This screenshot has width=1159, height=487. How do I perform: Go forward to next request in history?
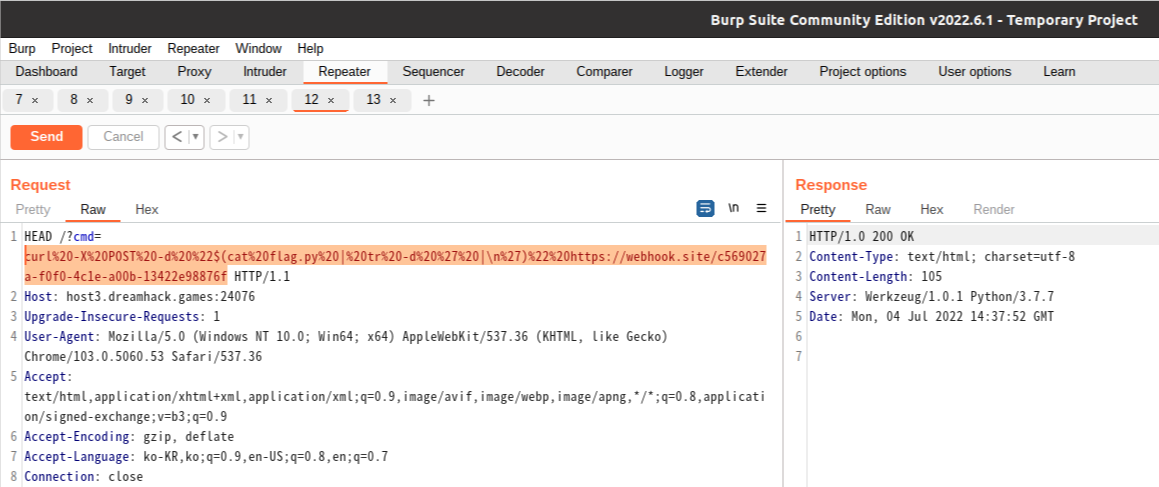click(222, 137)
